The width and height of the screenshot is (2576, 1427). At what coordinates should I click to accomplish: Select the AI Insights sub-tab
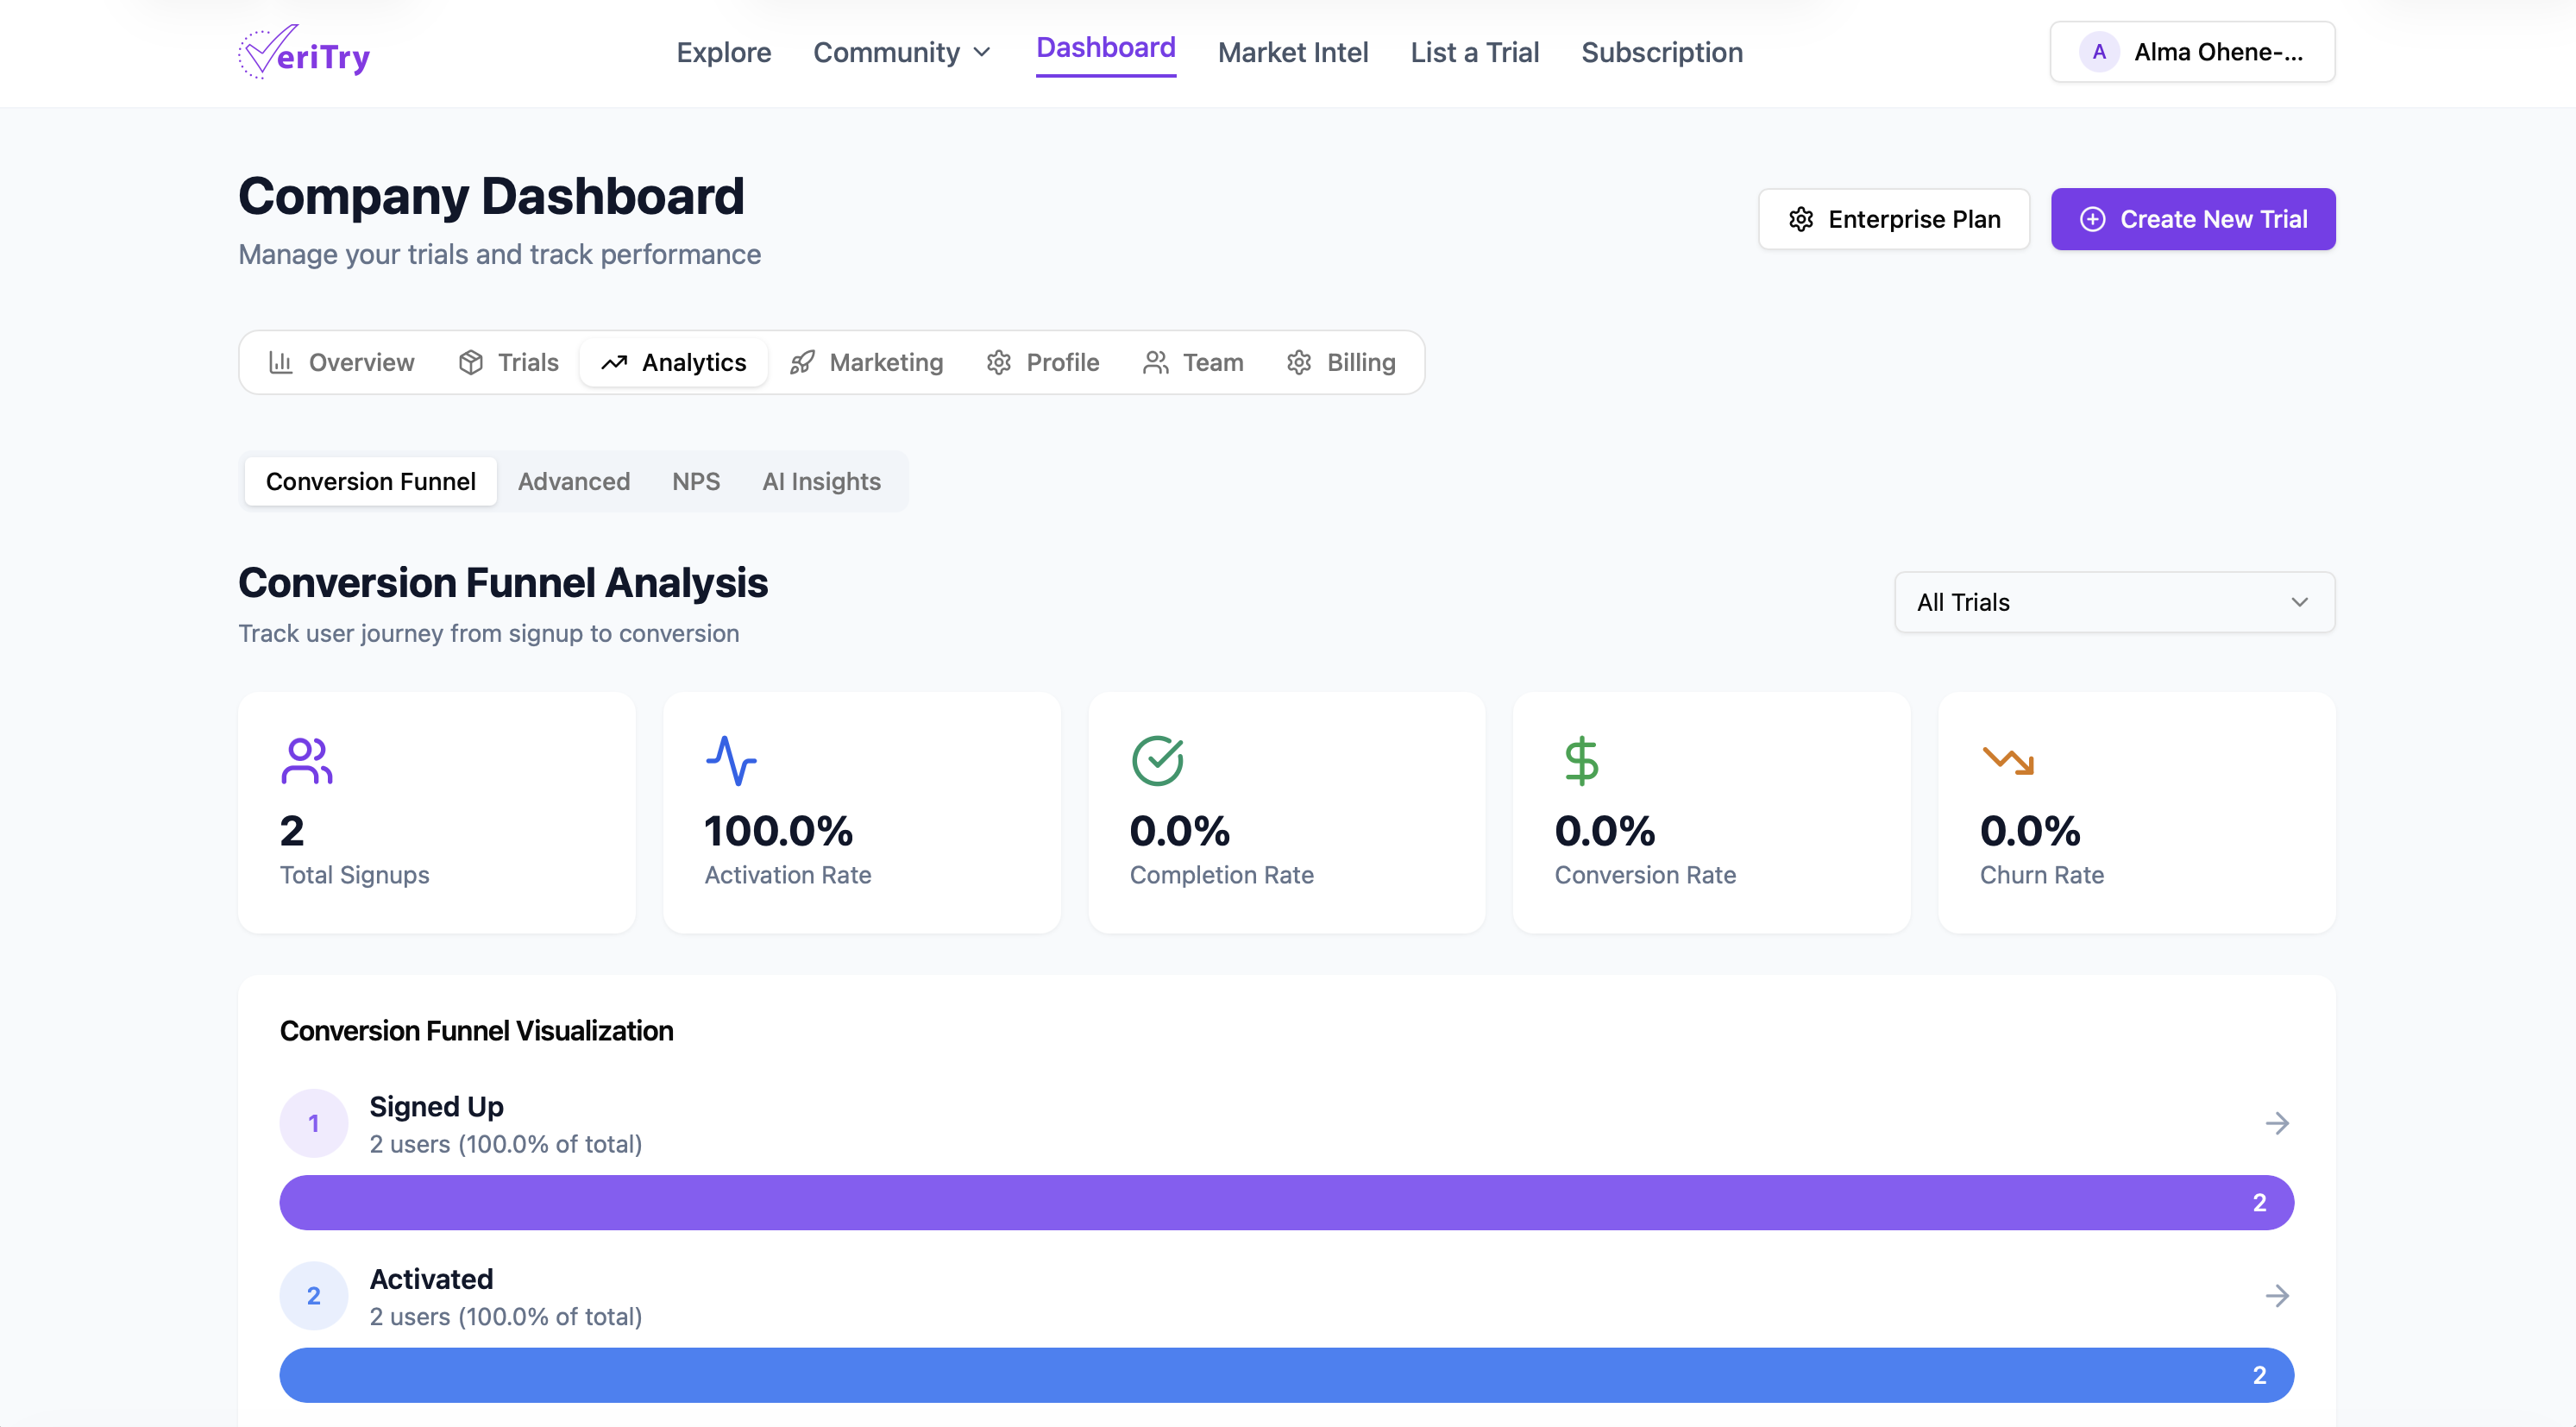pos(821,482)
